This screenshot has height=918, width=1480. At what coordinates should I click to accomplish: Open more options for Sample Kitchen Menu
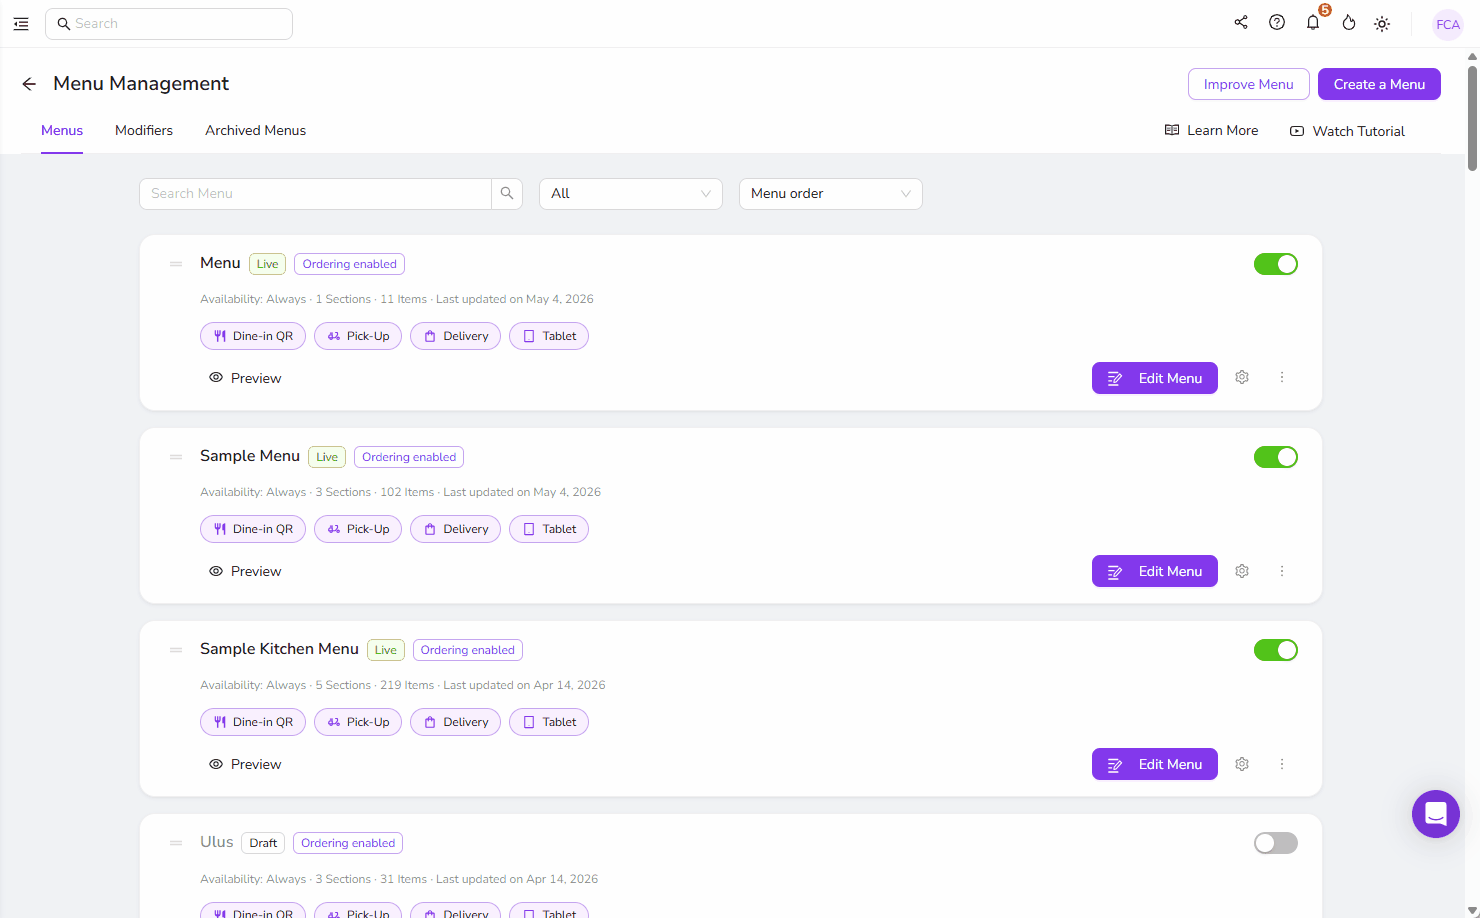1282,764
